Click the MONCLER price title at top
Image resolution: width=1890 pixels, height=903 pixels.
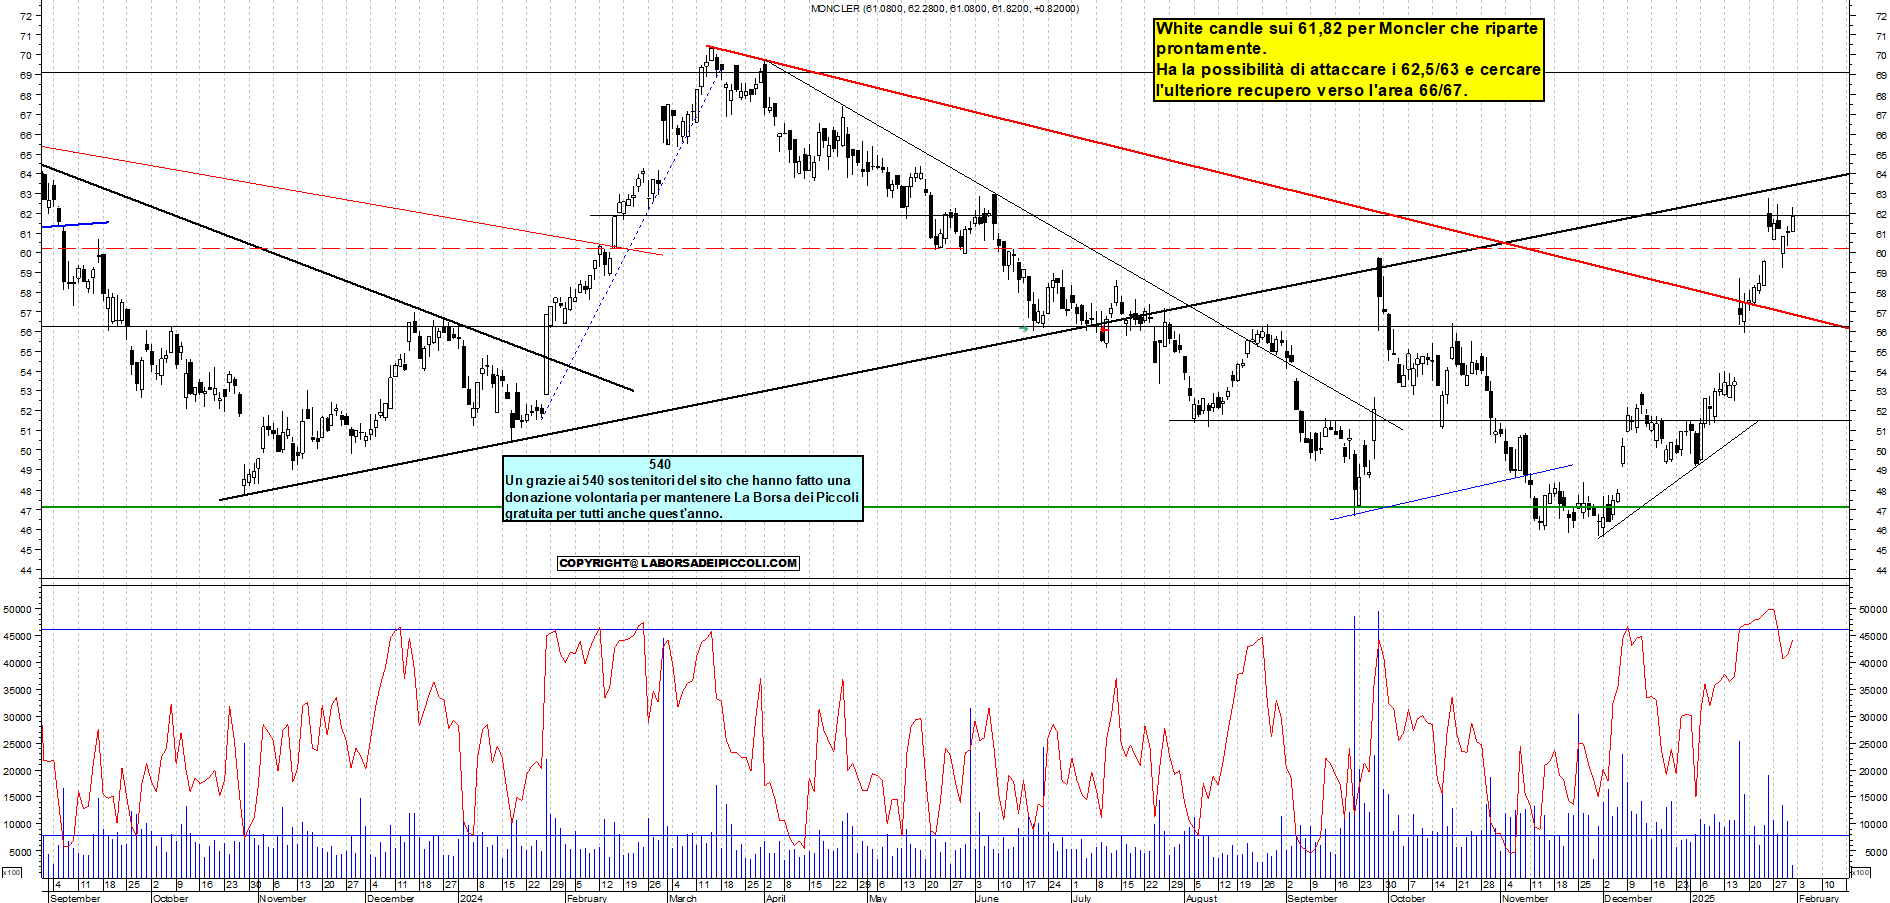944,8
